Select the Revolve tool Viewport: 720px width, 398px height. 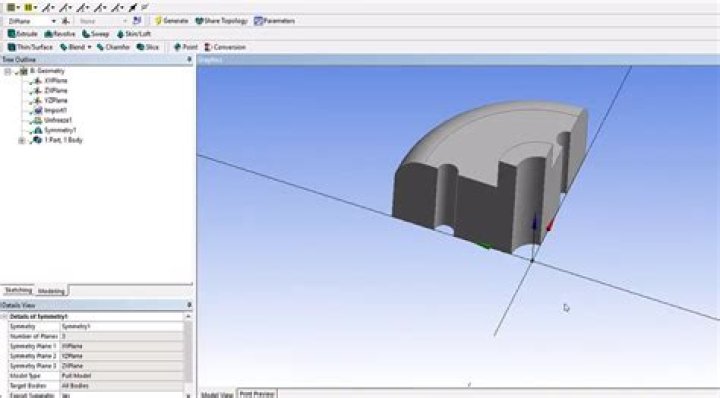60,34
